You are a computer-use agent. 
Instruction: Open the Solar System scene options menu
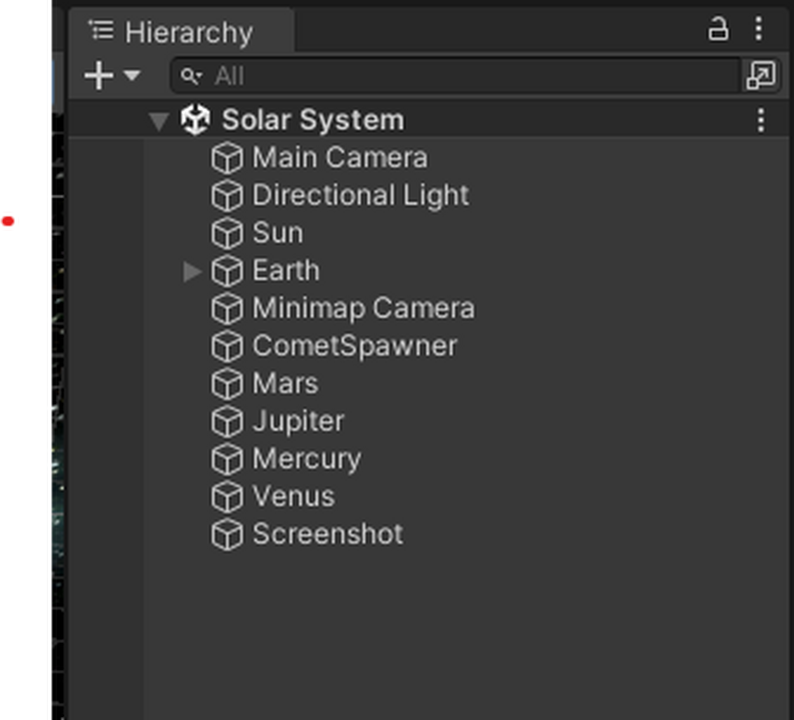click(x=761, y=120)
